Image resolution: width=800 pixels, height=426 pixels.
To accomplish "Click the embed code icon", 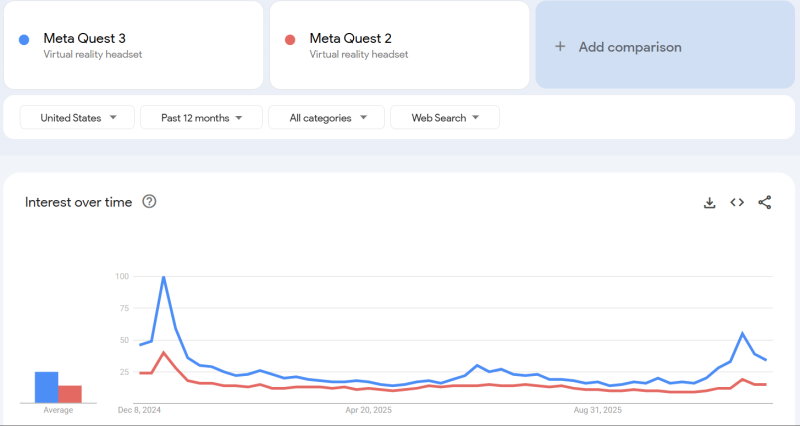I will pos(737,202).
